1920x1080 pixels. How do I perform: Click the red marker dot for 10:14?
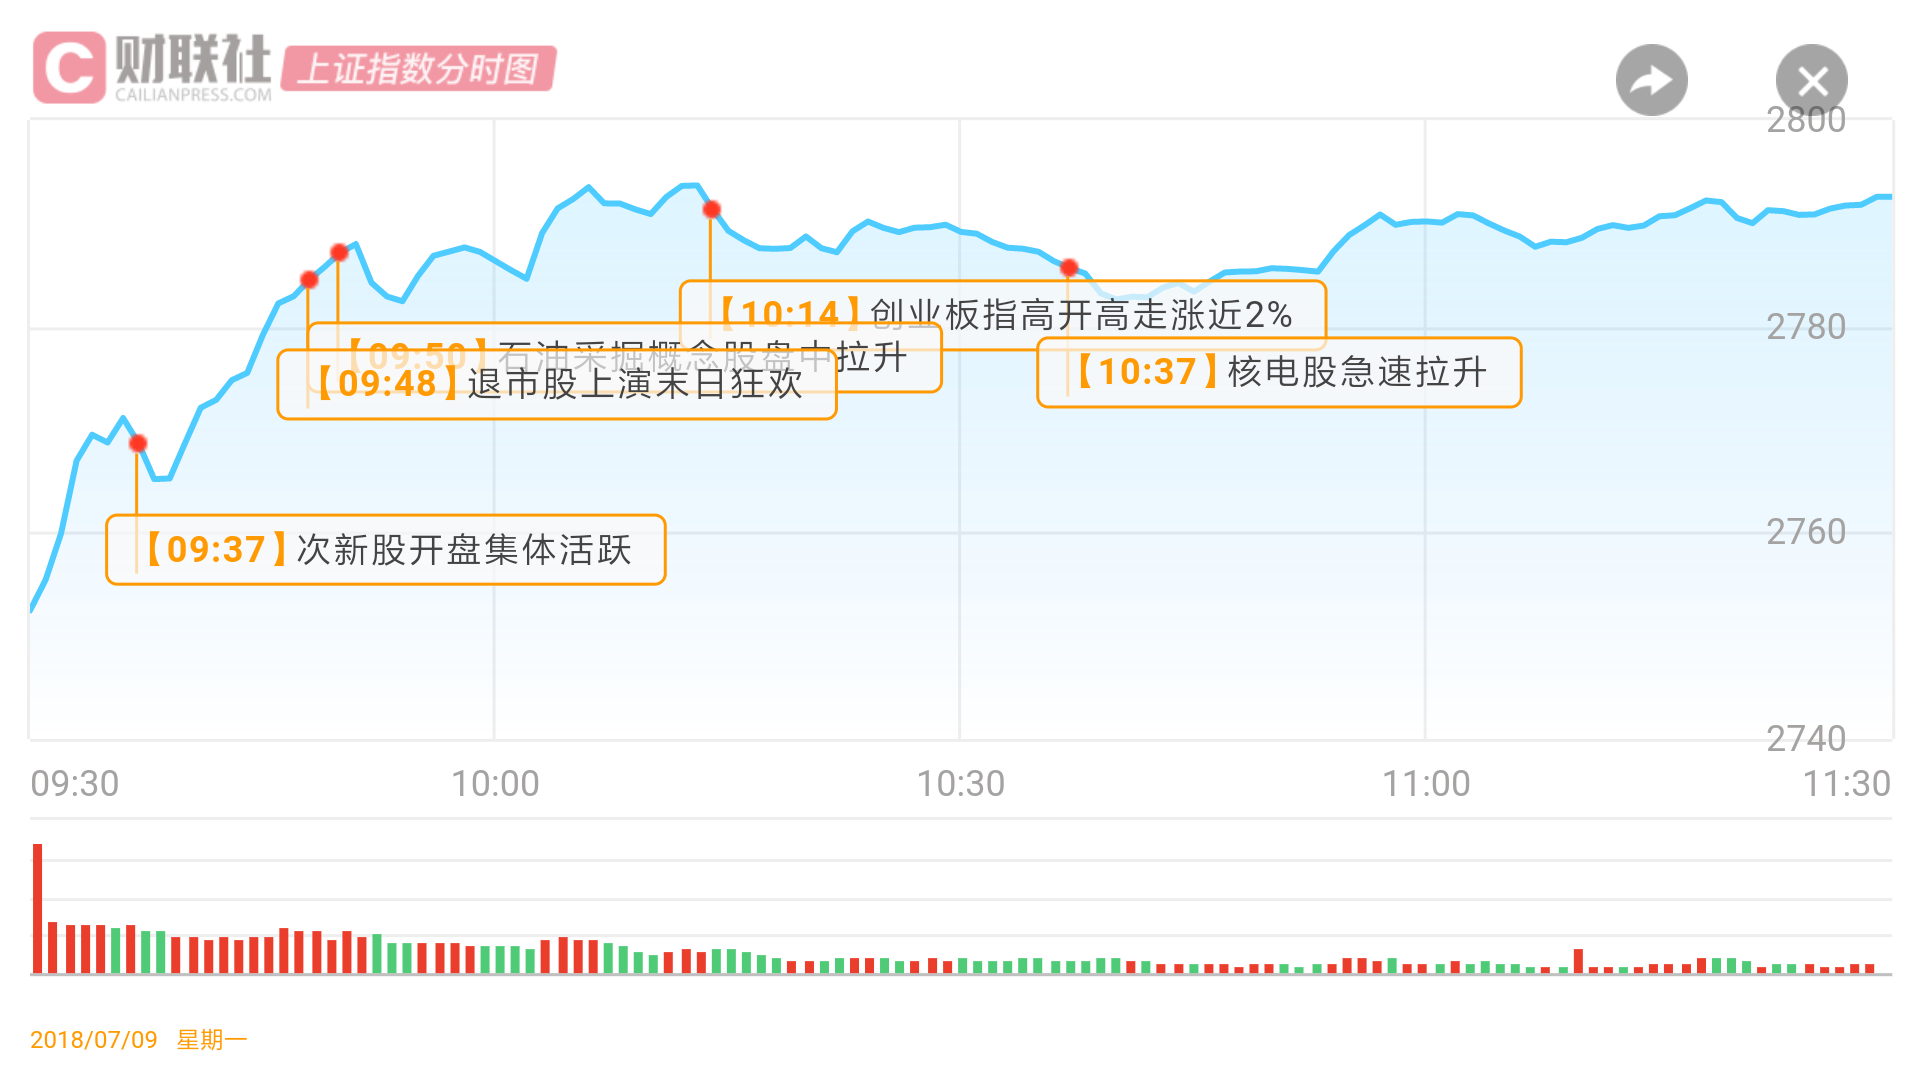coord(711,209)
